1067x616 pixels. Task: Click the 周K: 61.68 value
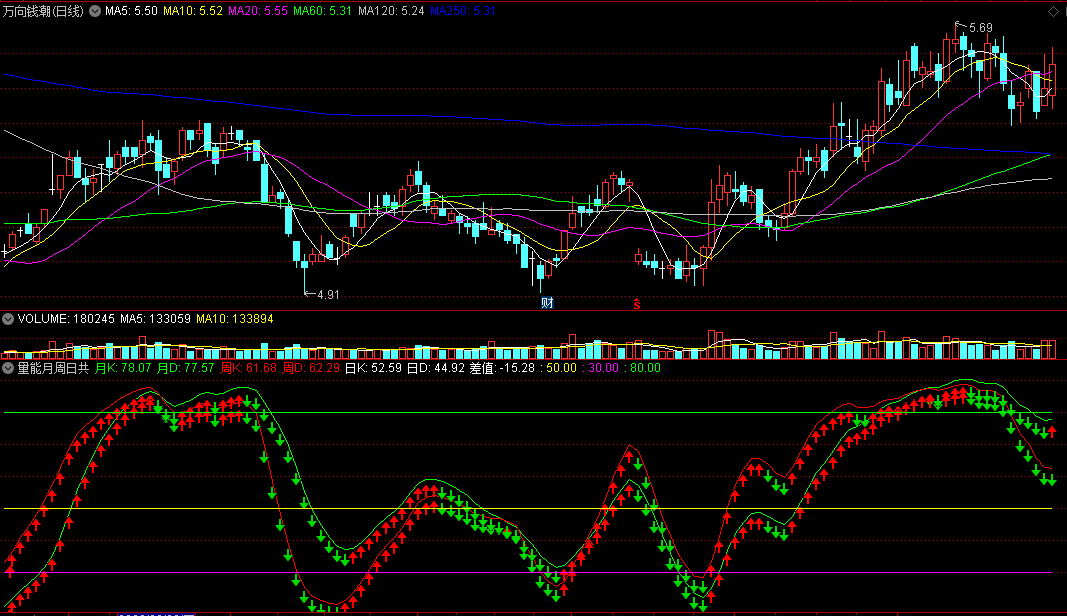(x=248, y=368)
